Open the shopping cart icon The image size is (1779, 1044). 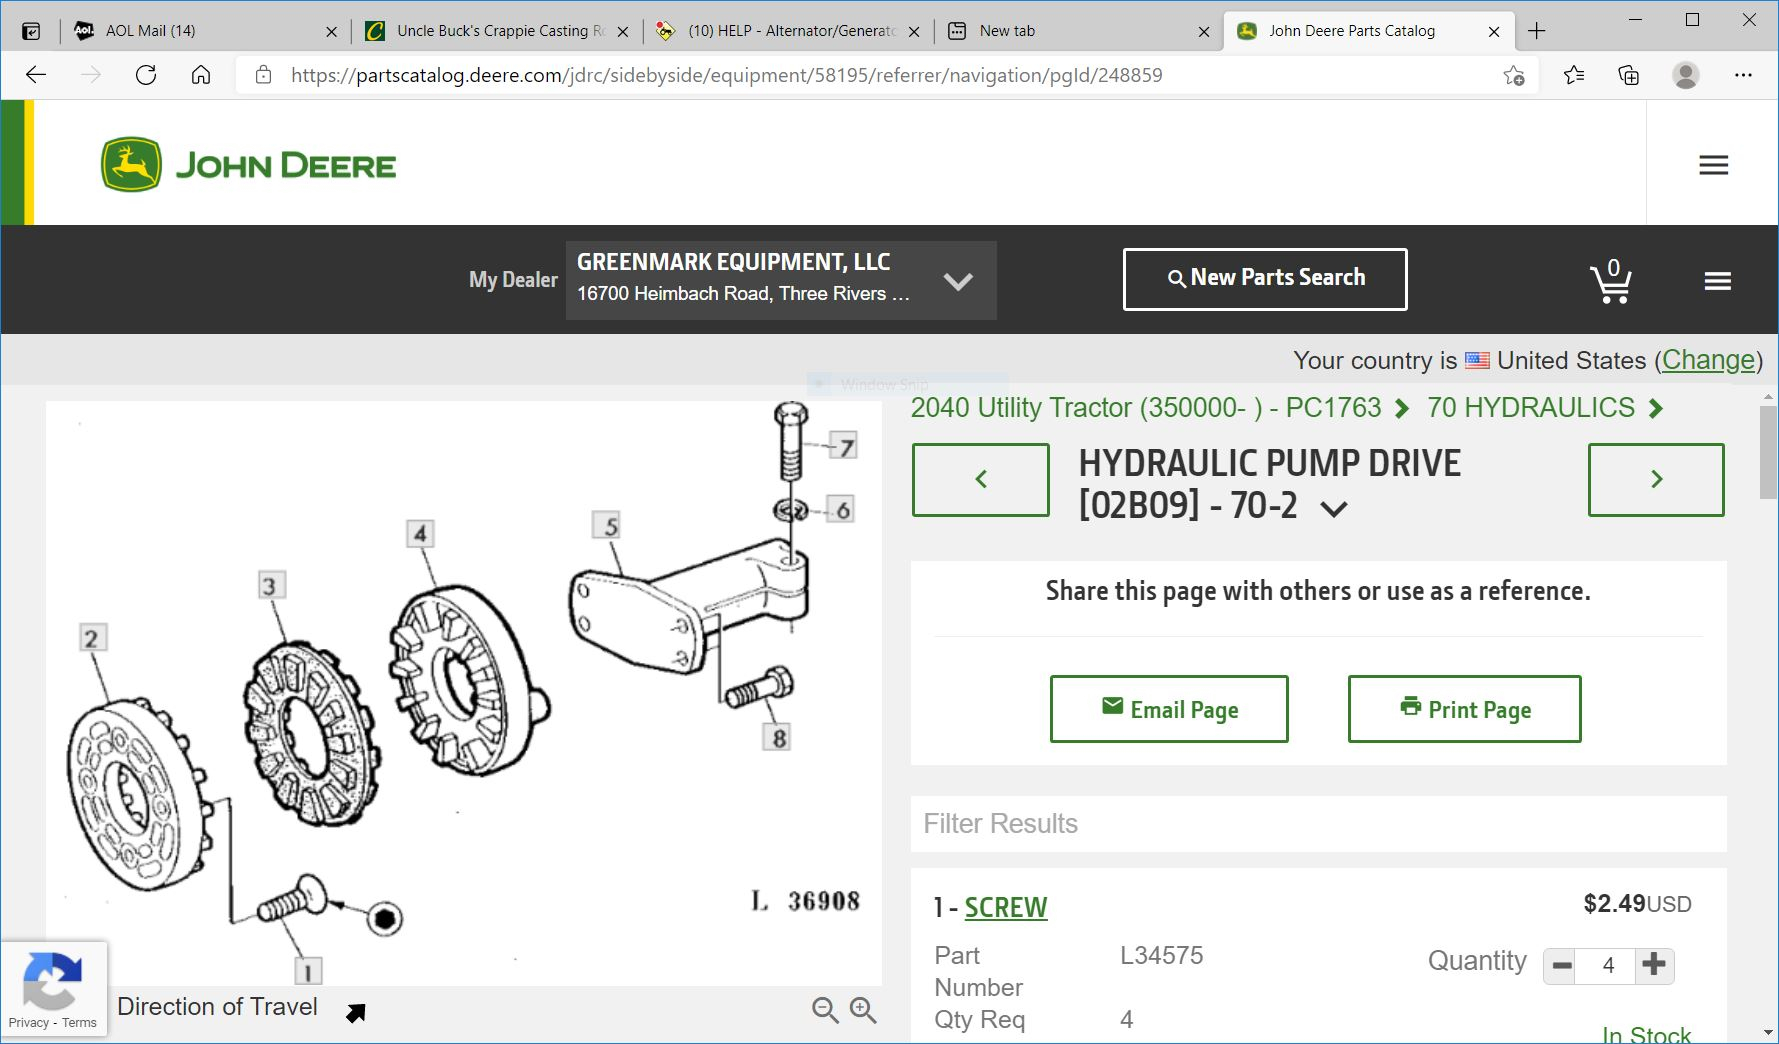(x=1610, y=282)
